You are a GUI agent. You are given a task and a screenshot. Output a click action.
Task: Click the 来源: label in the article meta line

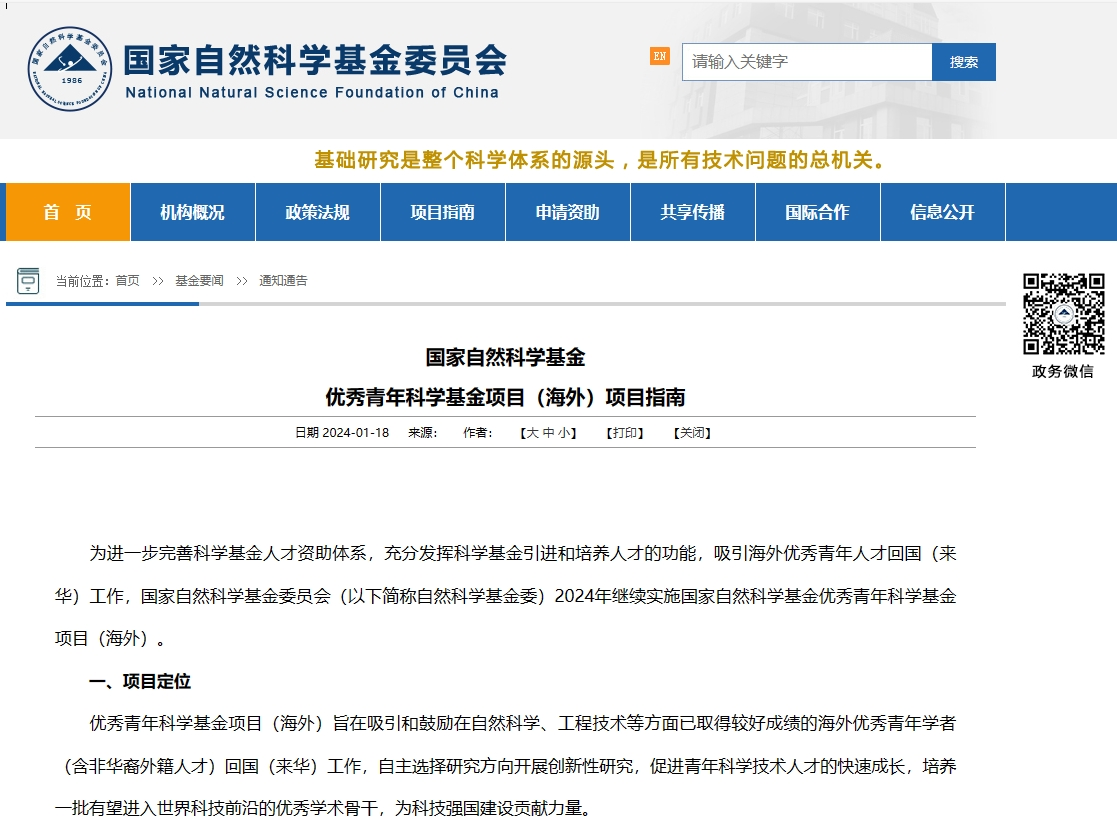click(x=422, y=433)
